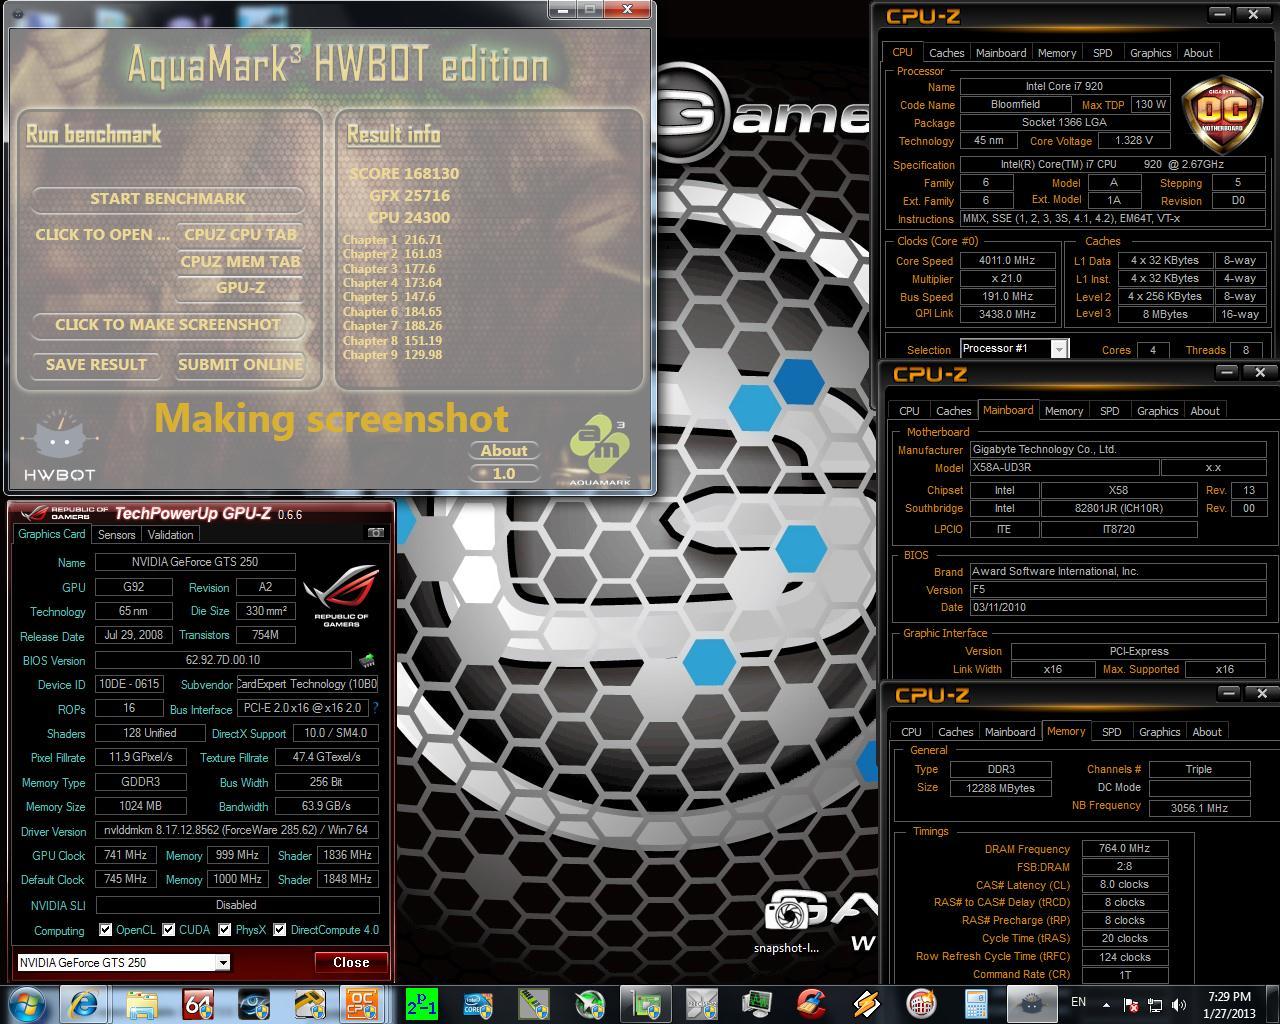Click SUBMIT ONLINE in AquaMark
Screen dimensions: 1280x1024
240,364
